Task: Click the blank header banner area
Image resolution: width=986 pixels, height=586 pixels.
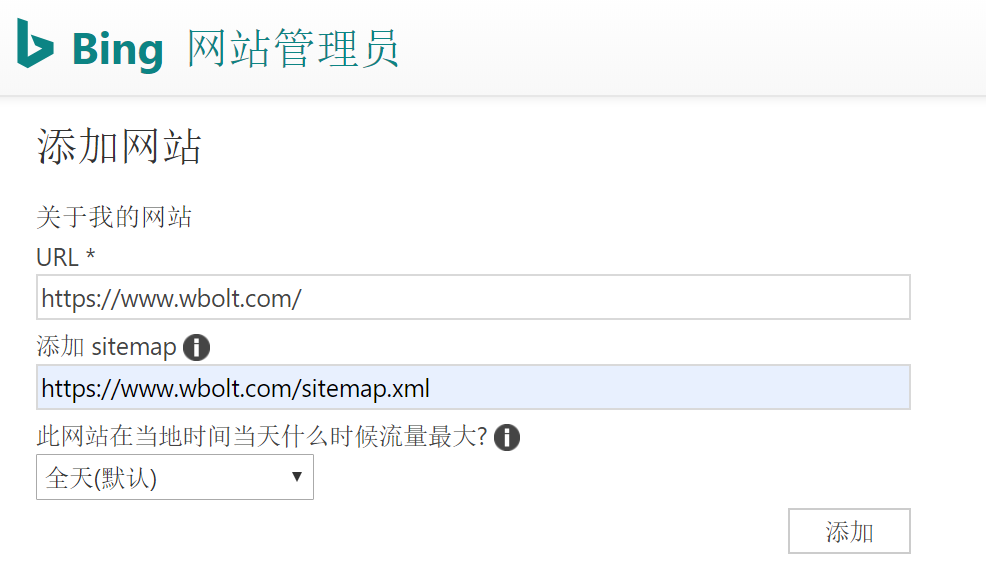Action: [x=700, y=48]
